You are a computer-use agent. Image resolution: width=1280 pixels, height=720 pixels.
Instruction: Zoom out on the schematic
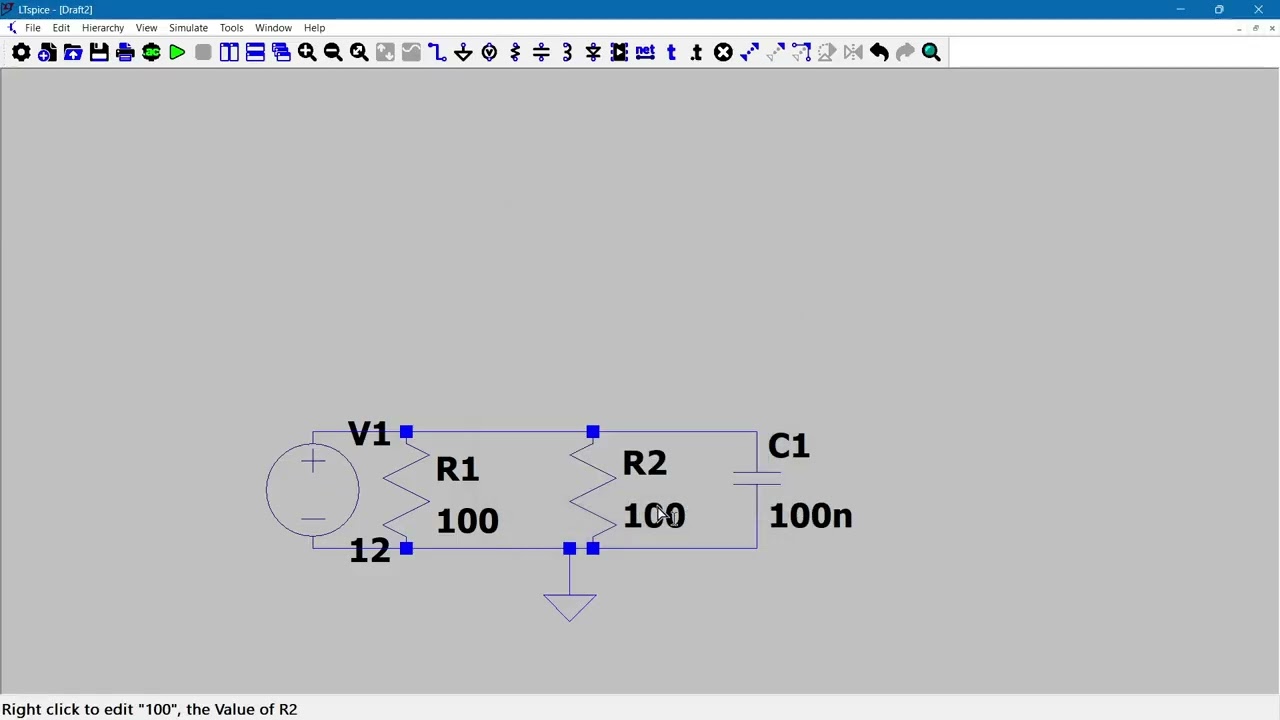pos(333,52)
